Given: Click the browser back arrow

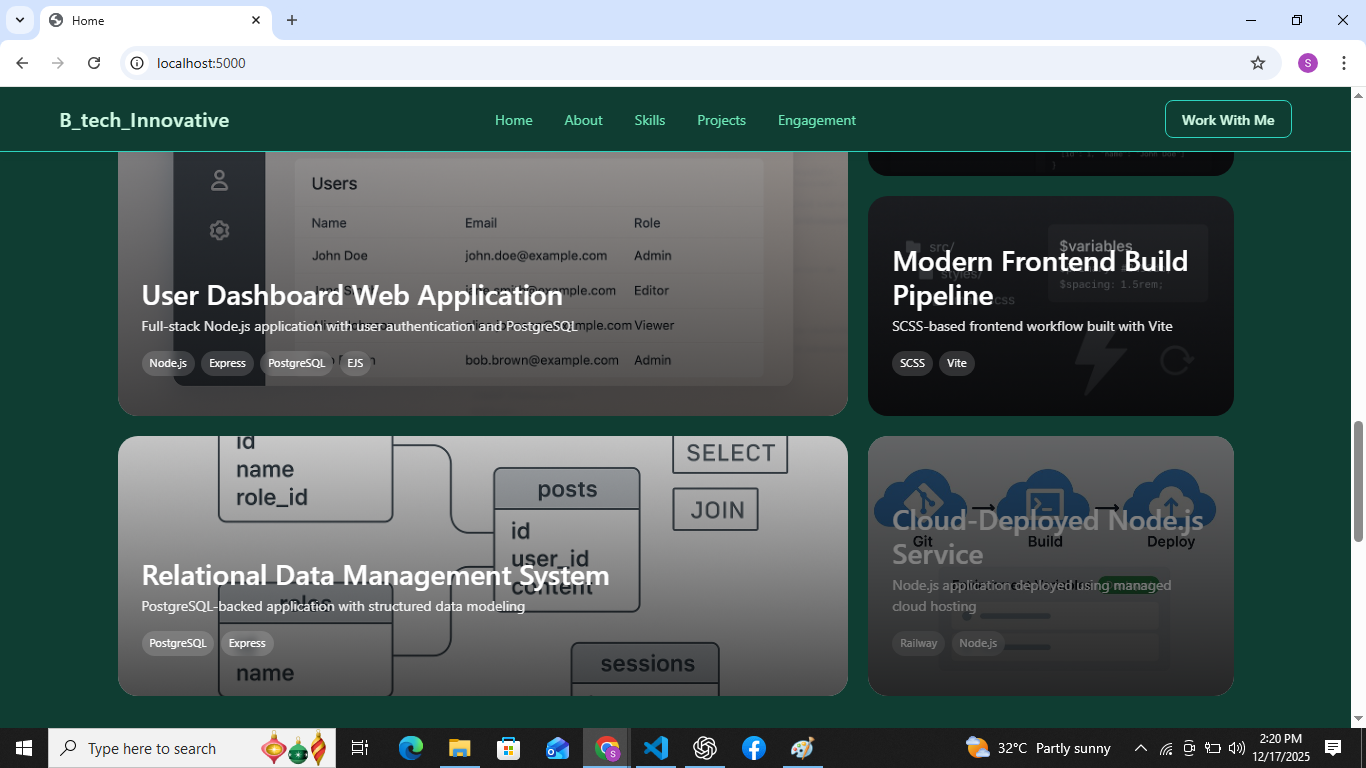Looking at the screenshot, I should [x=22, y=63].
